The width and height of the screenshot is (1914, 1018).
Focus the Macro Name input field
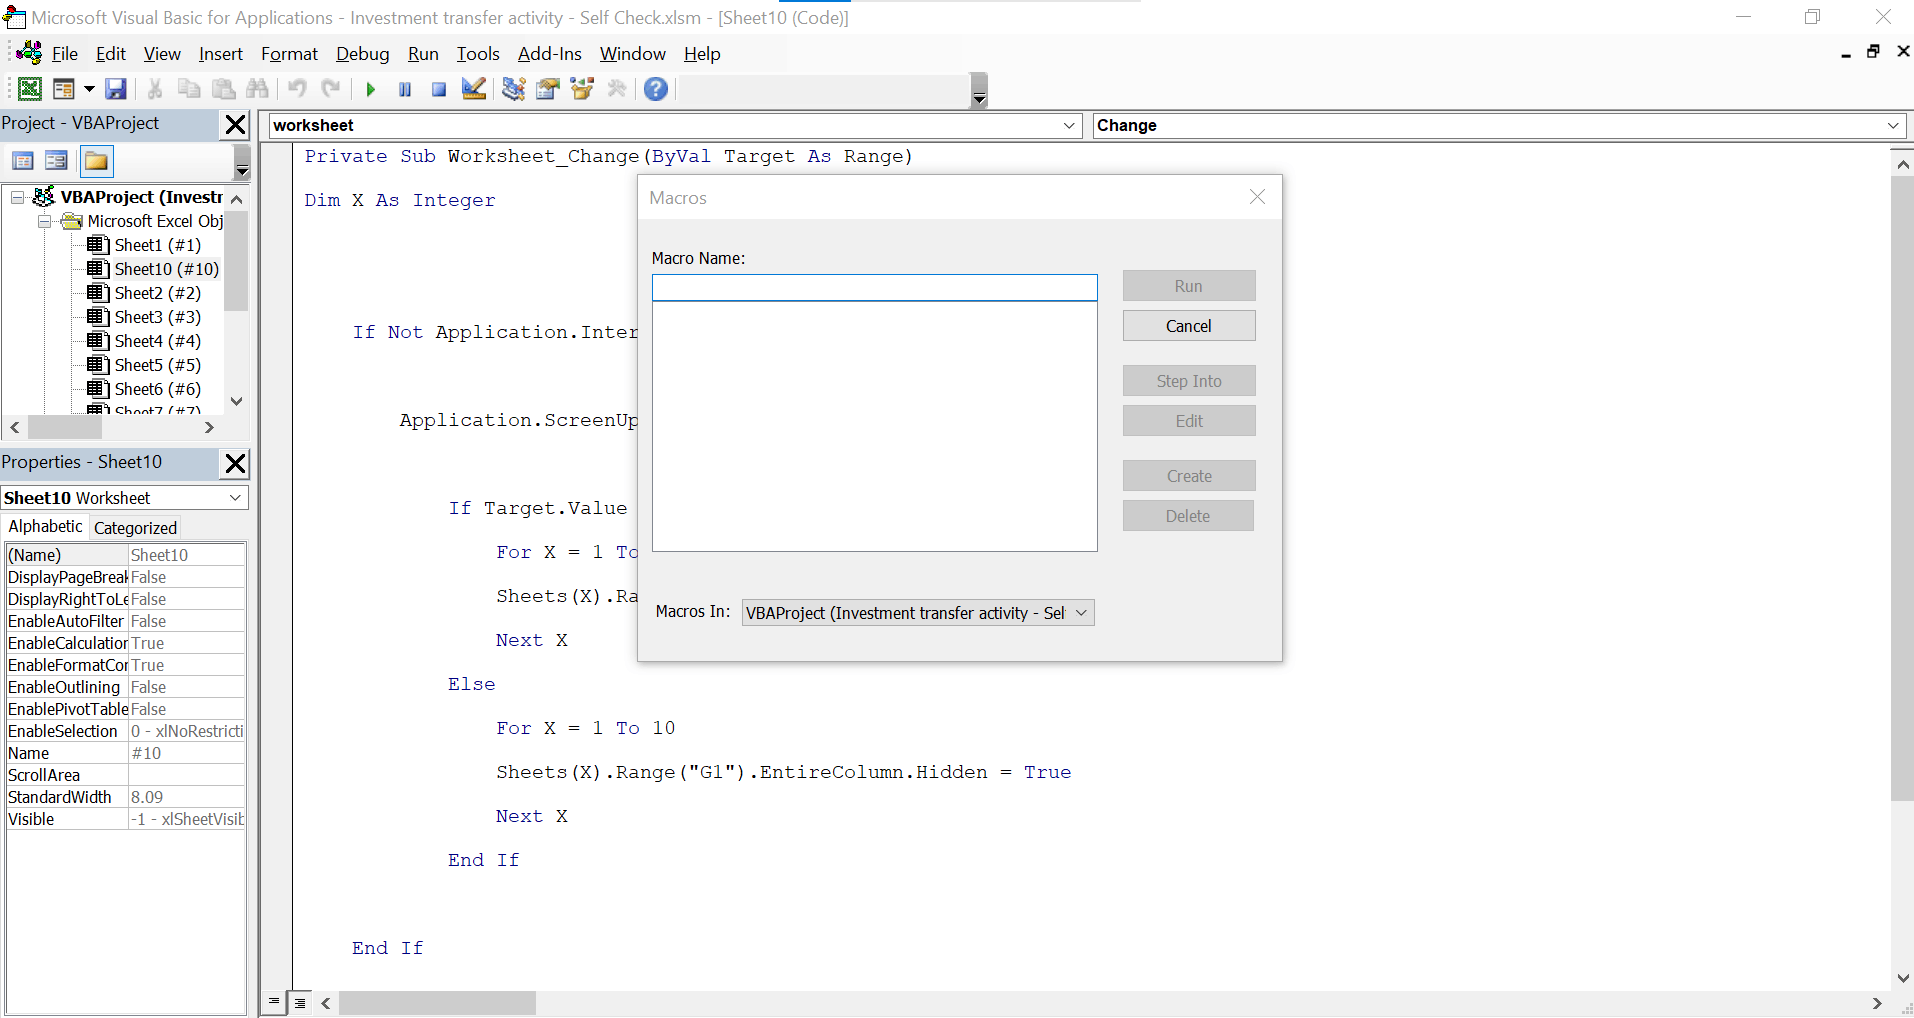[x=875, y=288]
